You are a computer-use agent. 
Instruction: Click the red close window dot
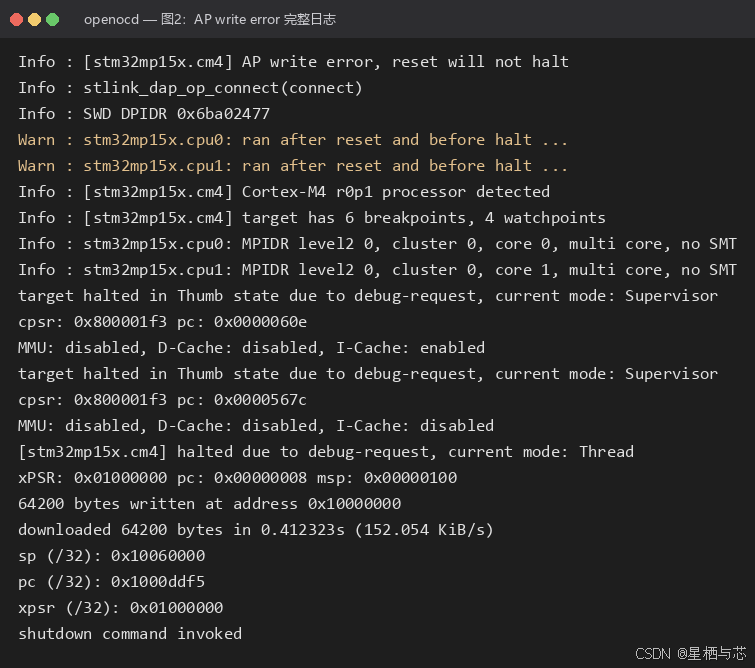(x=16, y=20)
